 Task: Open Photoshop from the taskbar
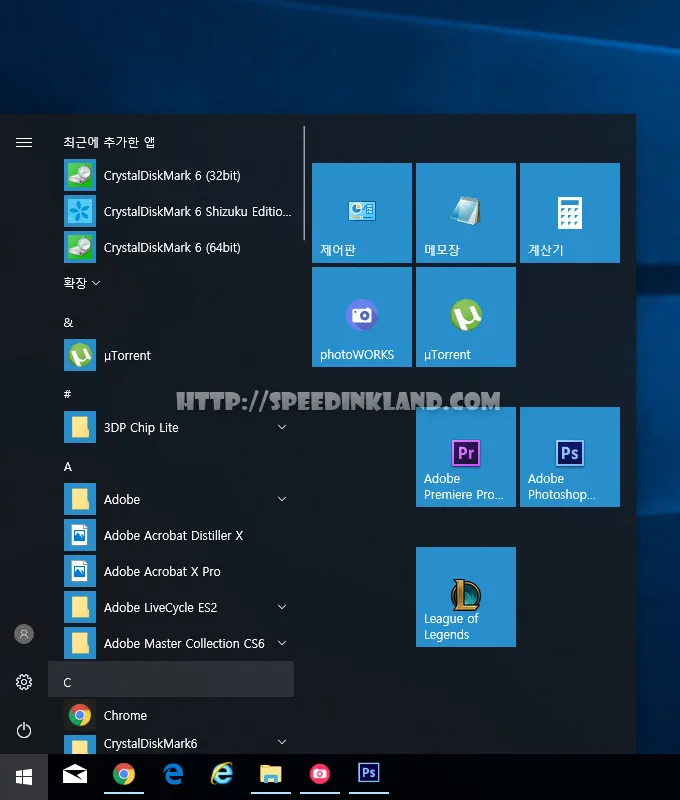coord(369,773)
